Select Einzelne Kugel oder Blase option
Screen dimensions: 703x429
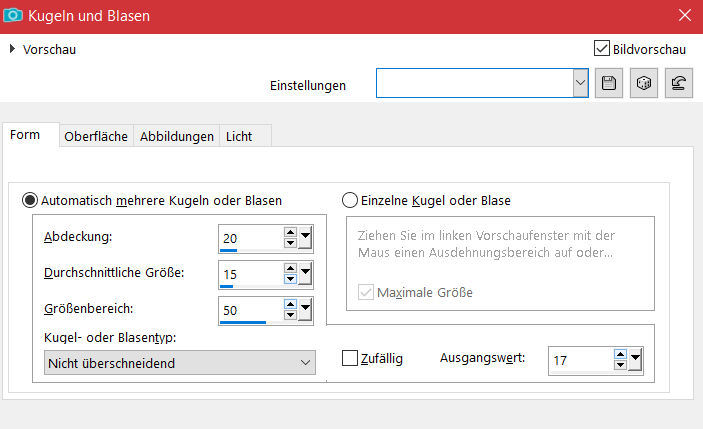350,200
